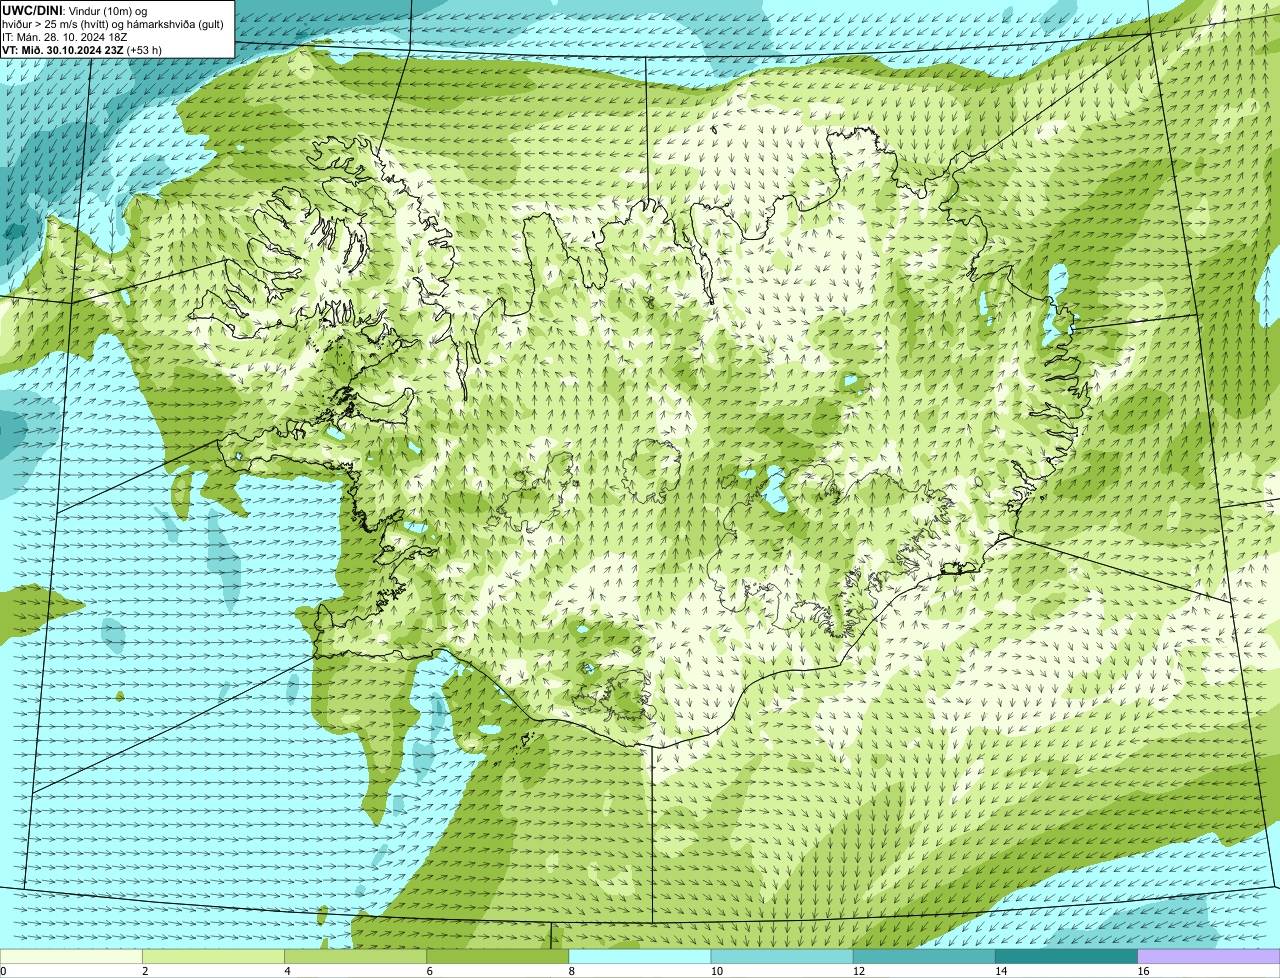1280x978 pixels.
Task: Click the '16' tick label under the colorbar
Action: (x=1143, y=971)
